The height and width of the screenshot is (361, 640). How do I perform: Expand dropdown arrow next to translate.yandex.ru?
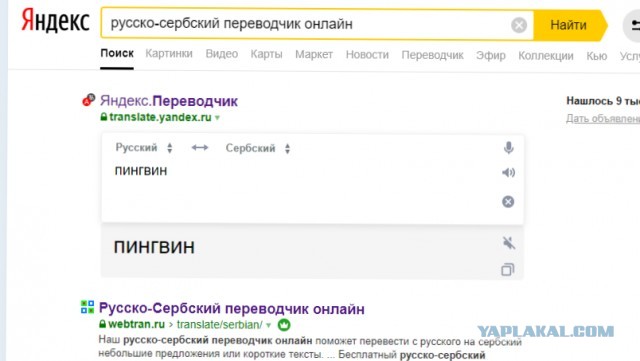(217, 118)
